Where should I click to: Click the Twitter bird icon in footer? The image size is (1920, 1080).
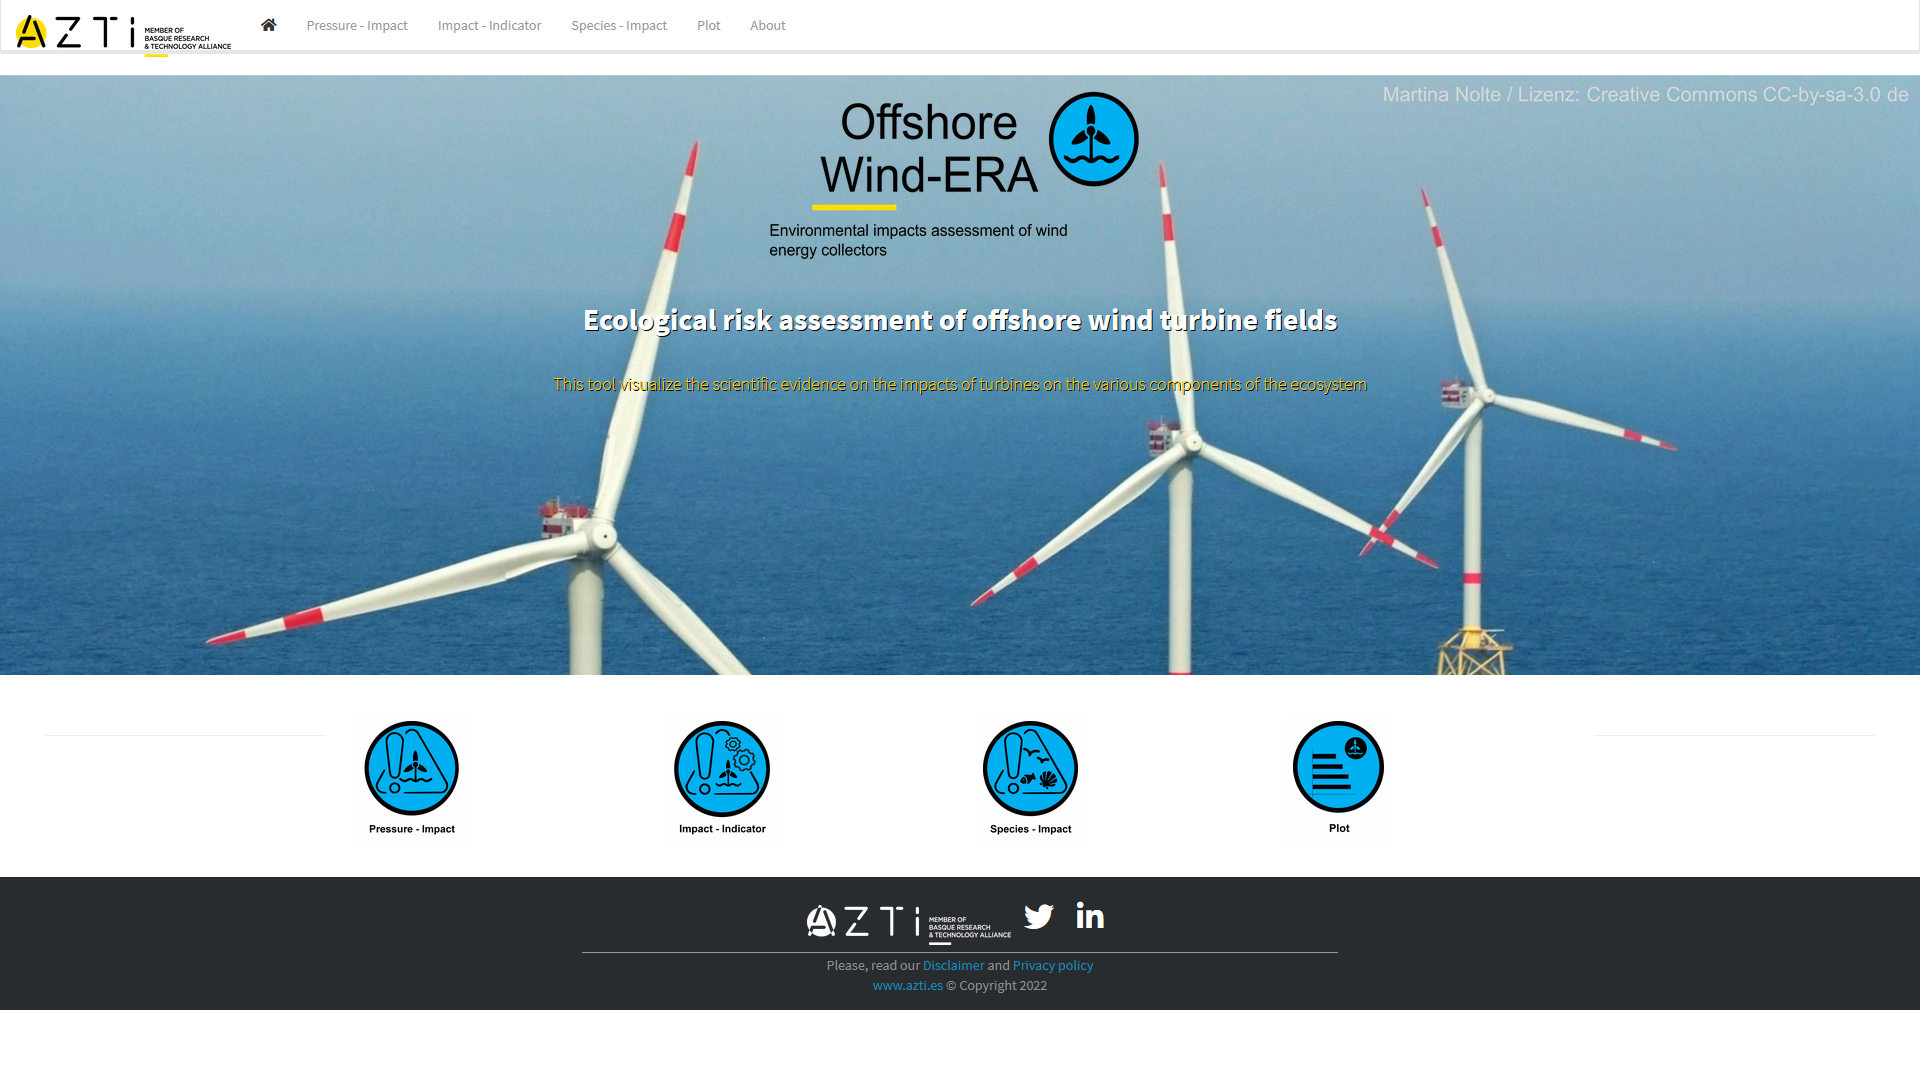1039,916
